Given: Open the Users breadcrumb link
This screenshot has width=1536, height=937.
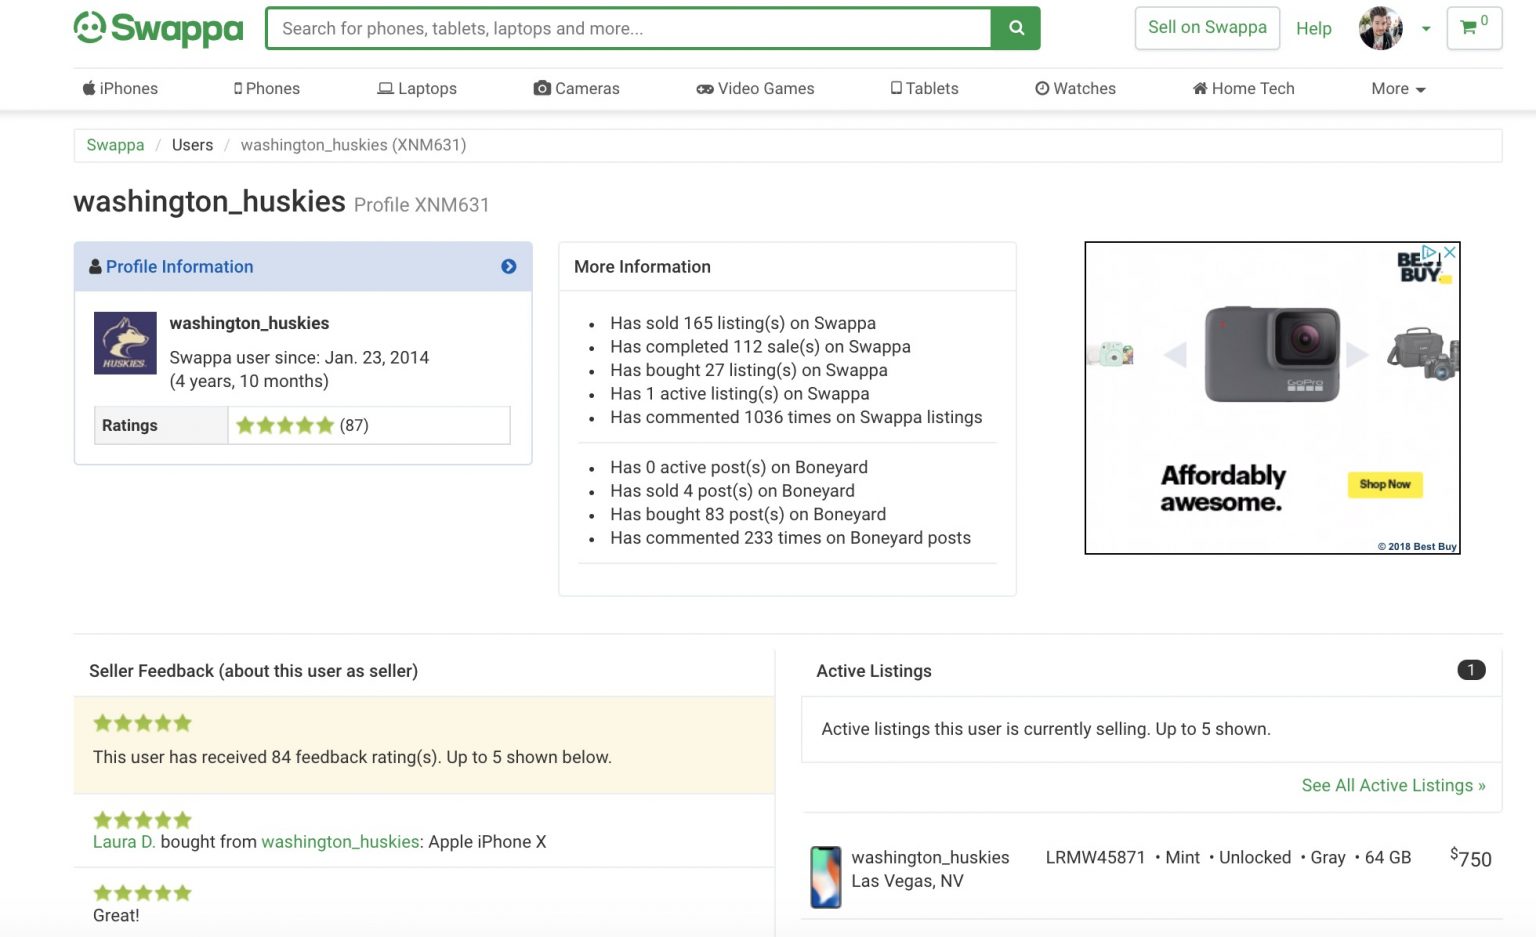Looking at the screenshot, I should 192,144.
